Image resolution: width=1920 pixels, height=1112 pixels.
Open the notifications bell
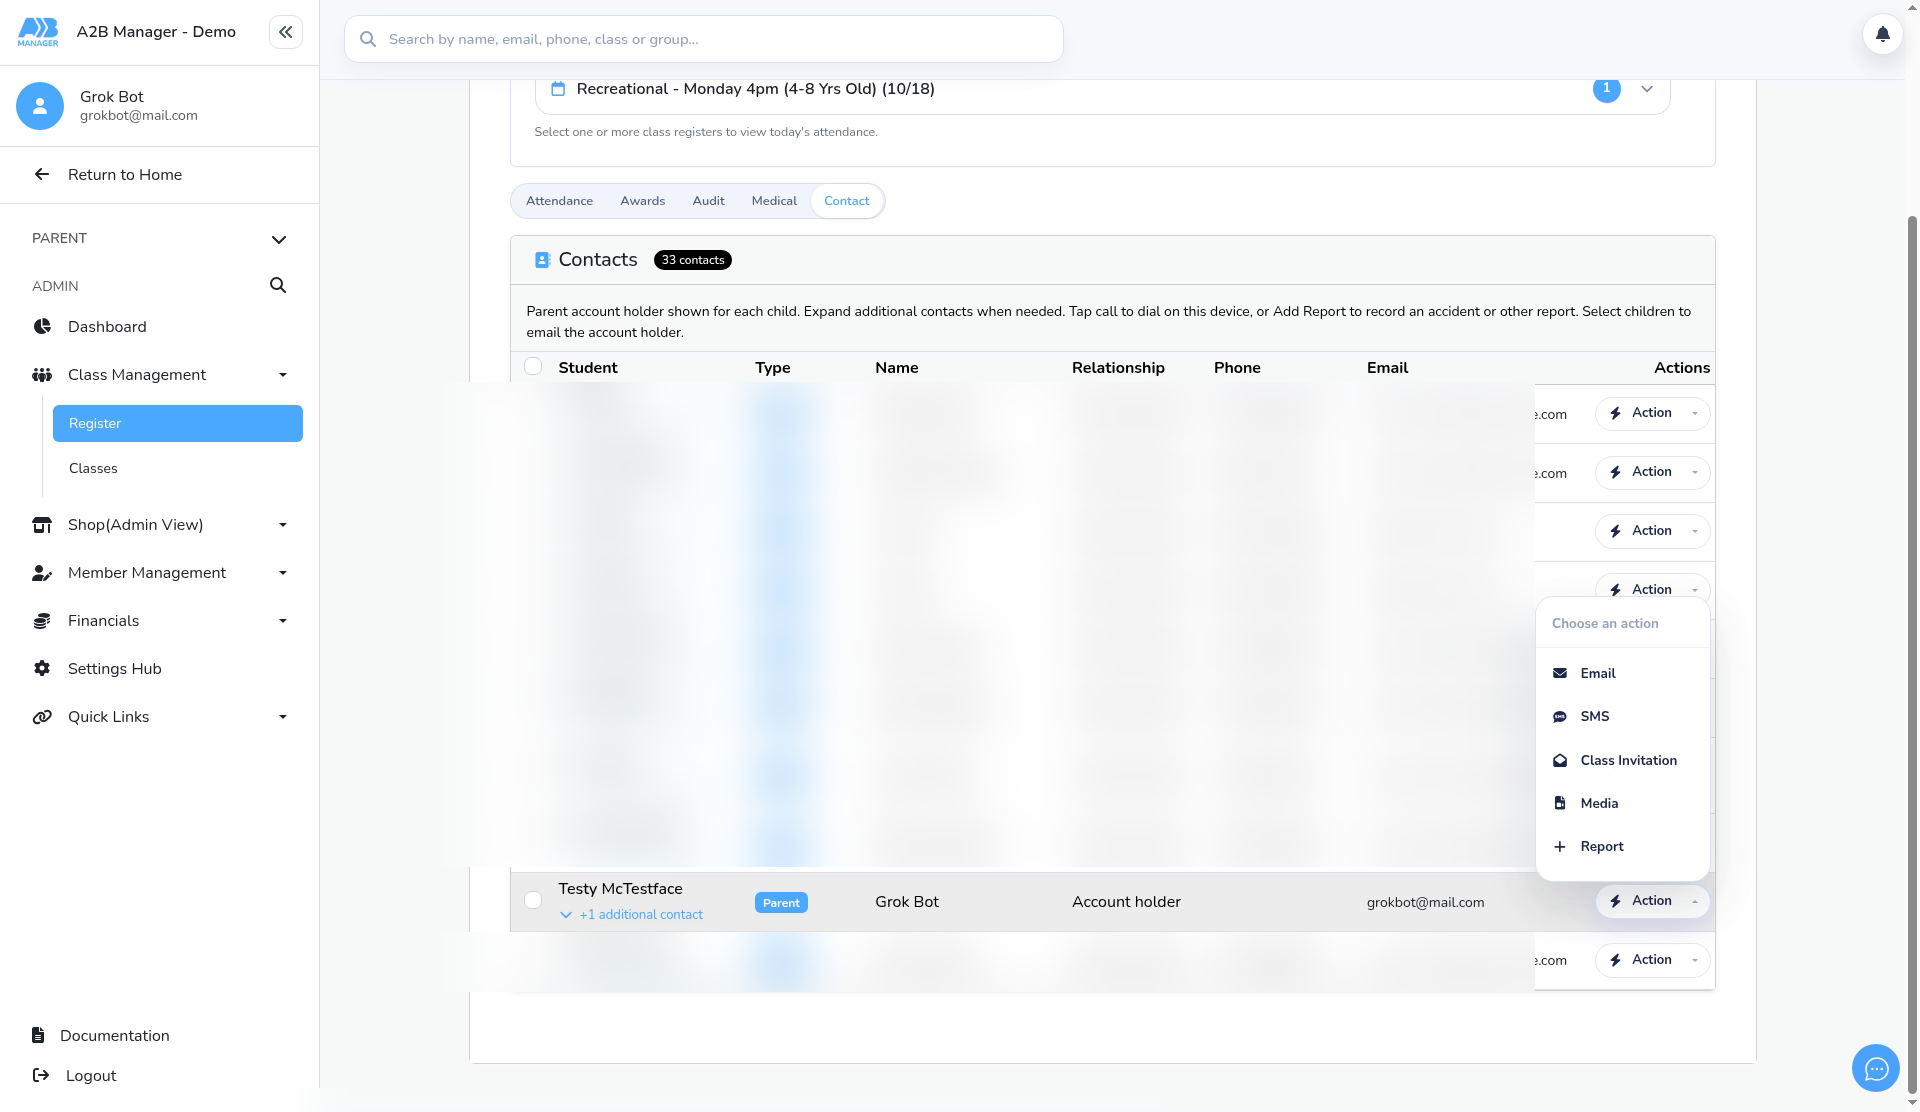click(1882, 35)
